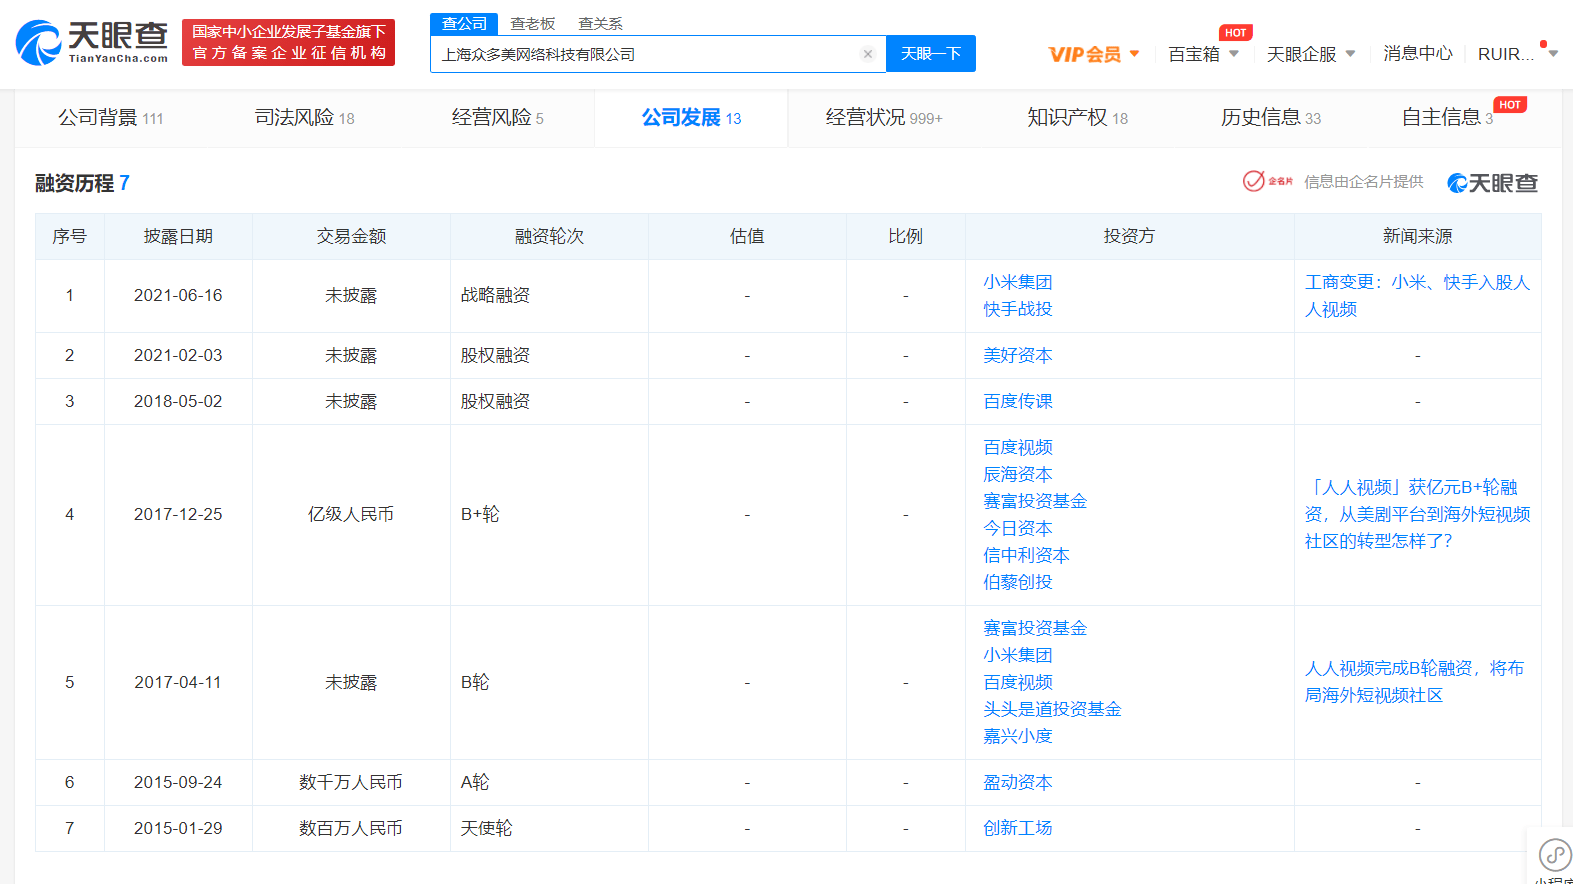This screenshot has height=884, width=1573.
Task: Open investor 盈动资本
Action: tap(1017, 782)
